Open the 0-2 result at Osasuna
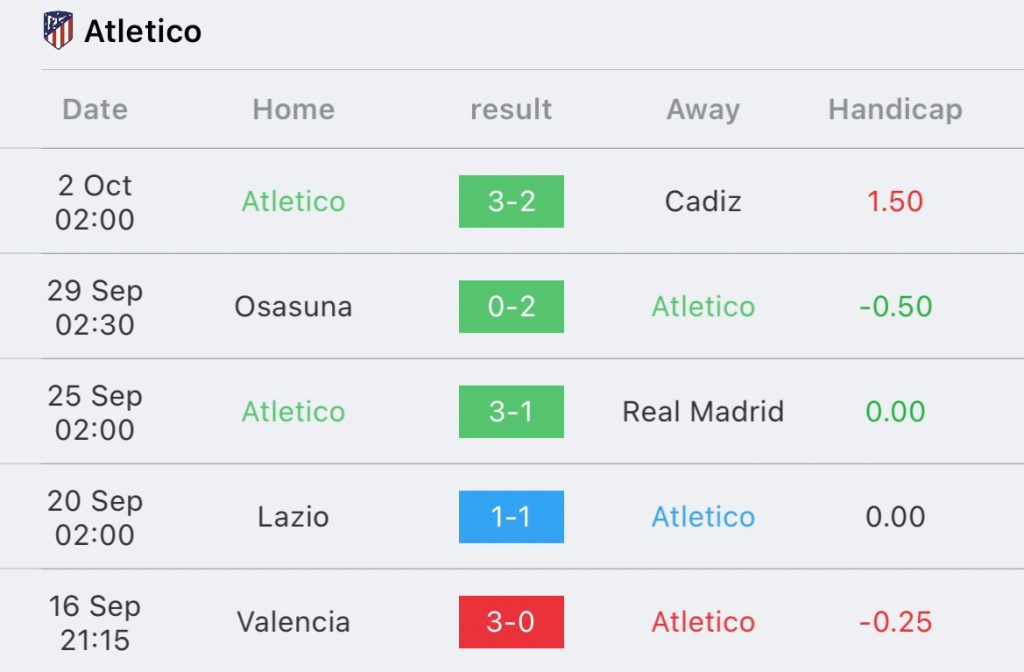This screenshot has height=672, width=1024. point(511,306)
